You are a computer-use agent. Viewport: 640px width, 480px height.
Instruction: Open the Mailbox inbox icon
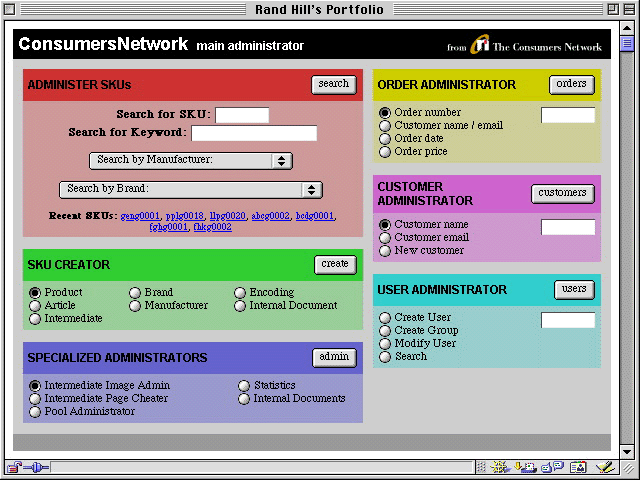pos(525,467)
